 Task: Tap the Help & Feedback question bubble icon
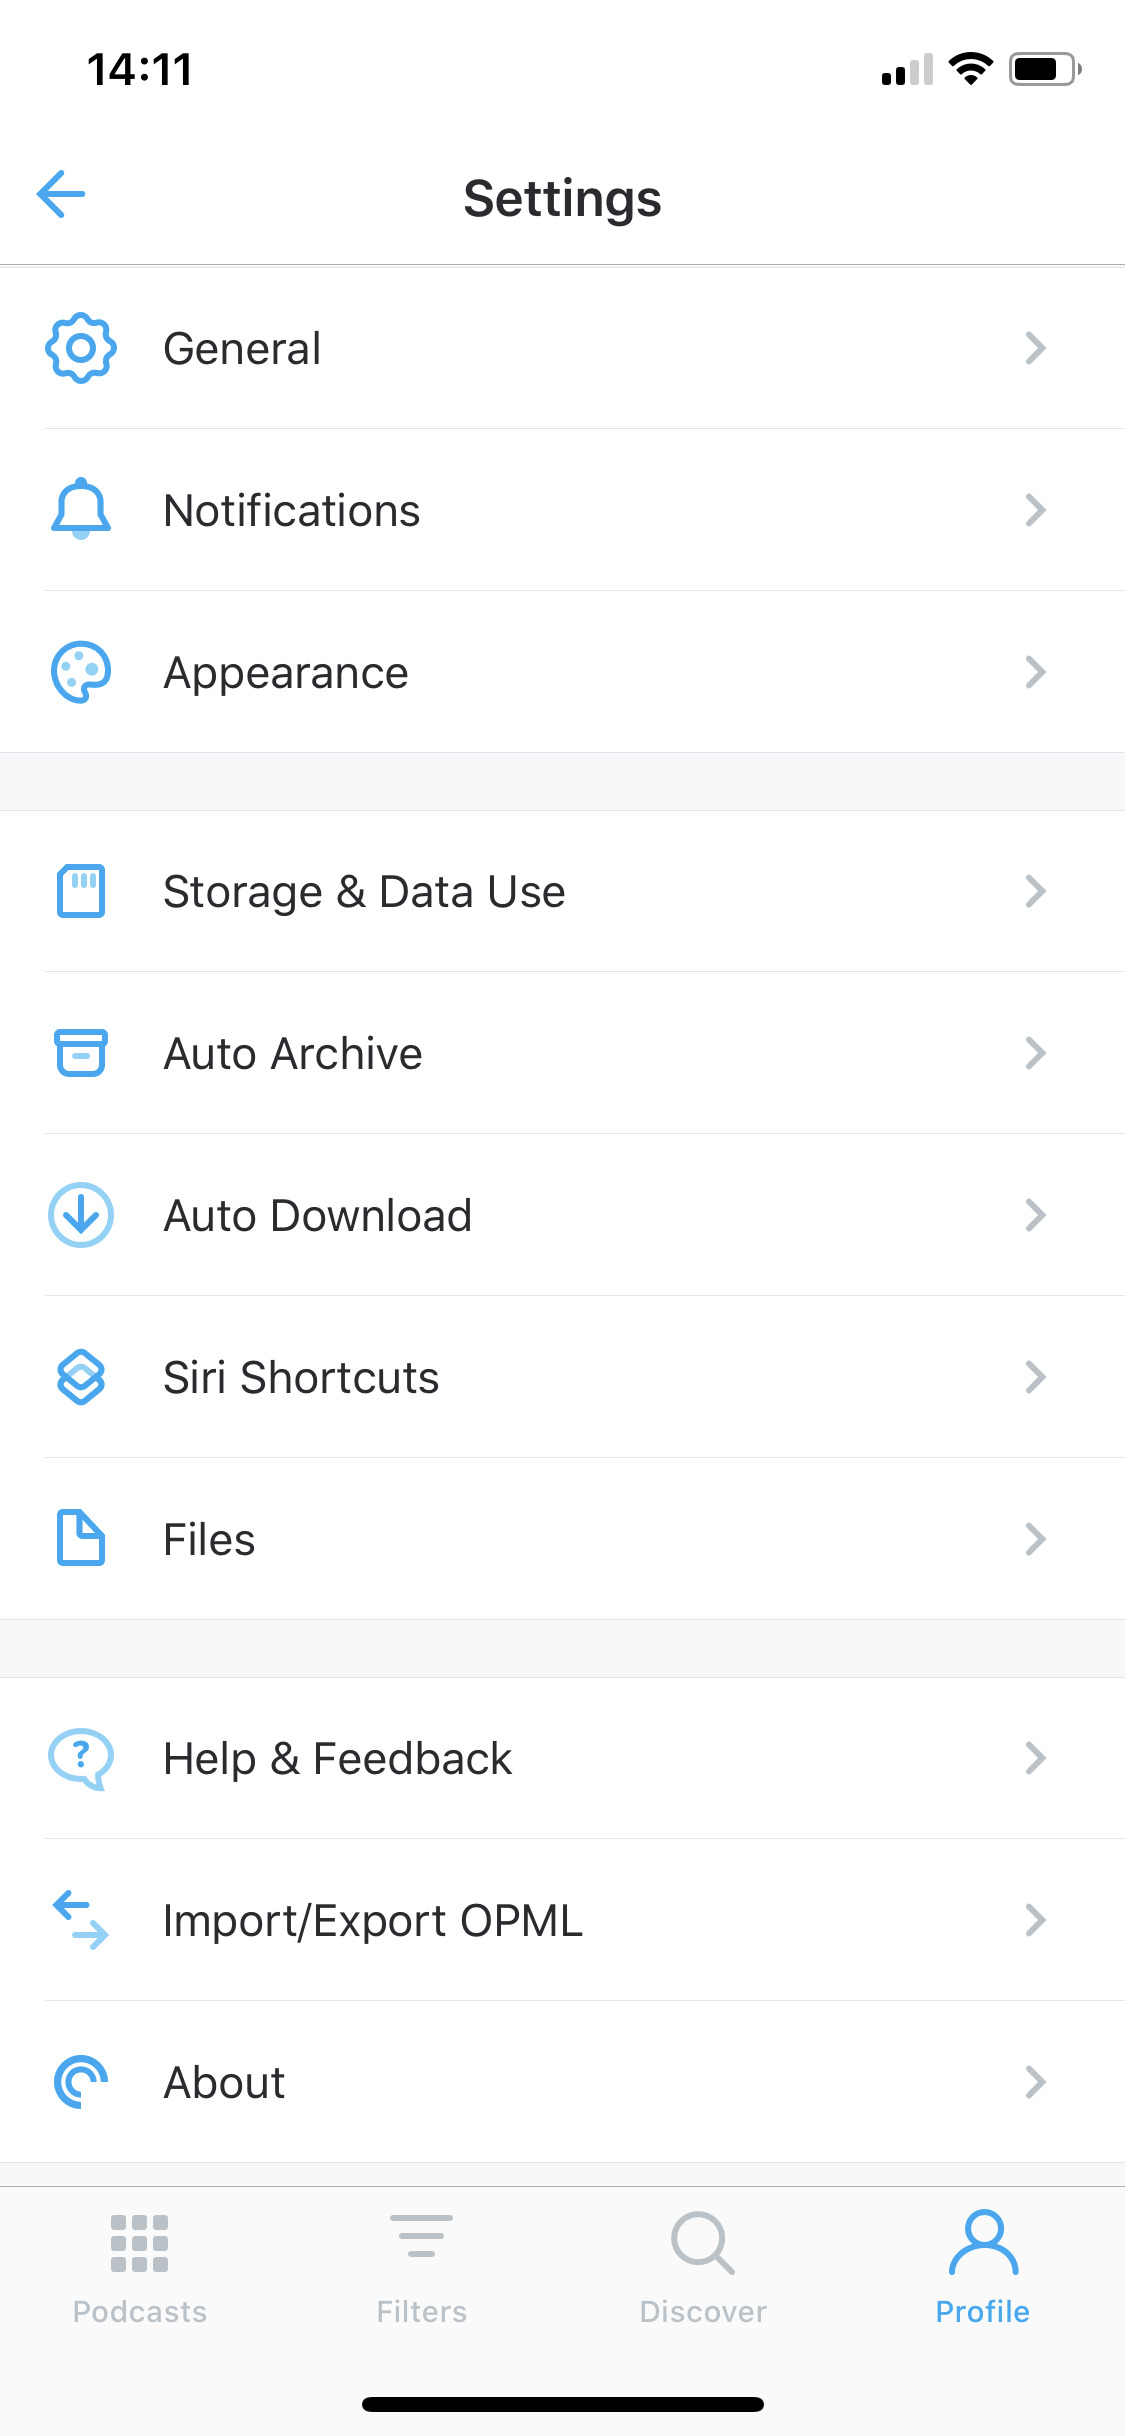tap(81, 1758)
